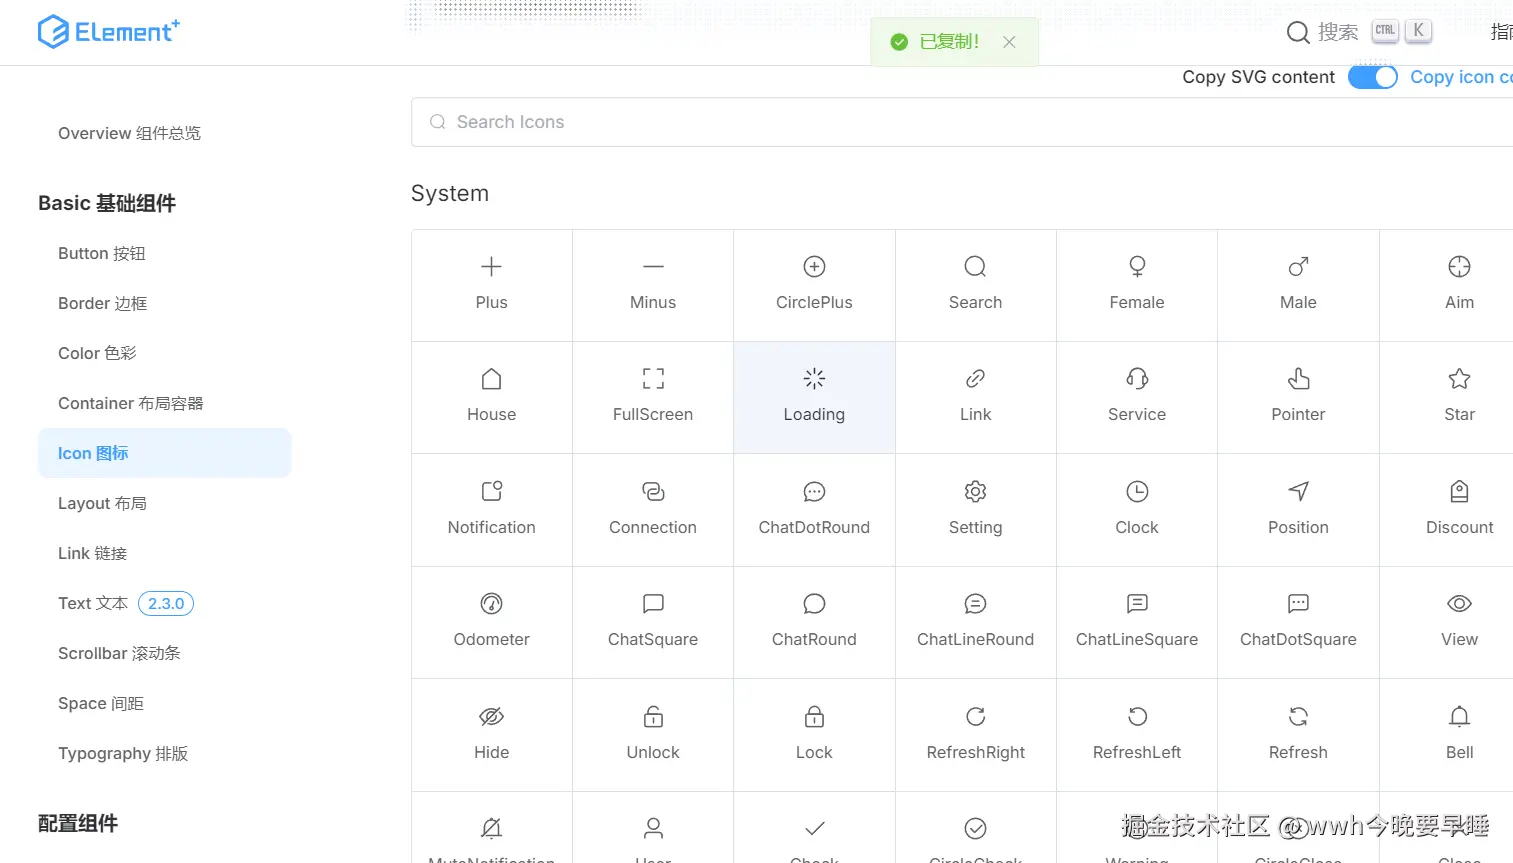Select the Male icon

click(1298, 286)
